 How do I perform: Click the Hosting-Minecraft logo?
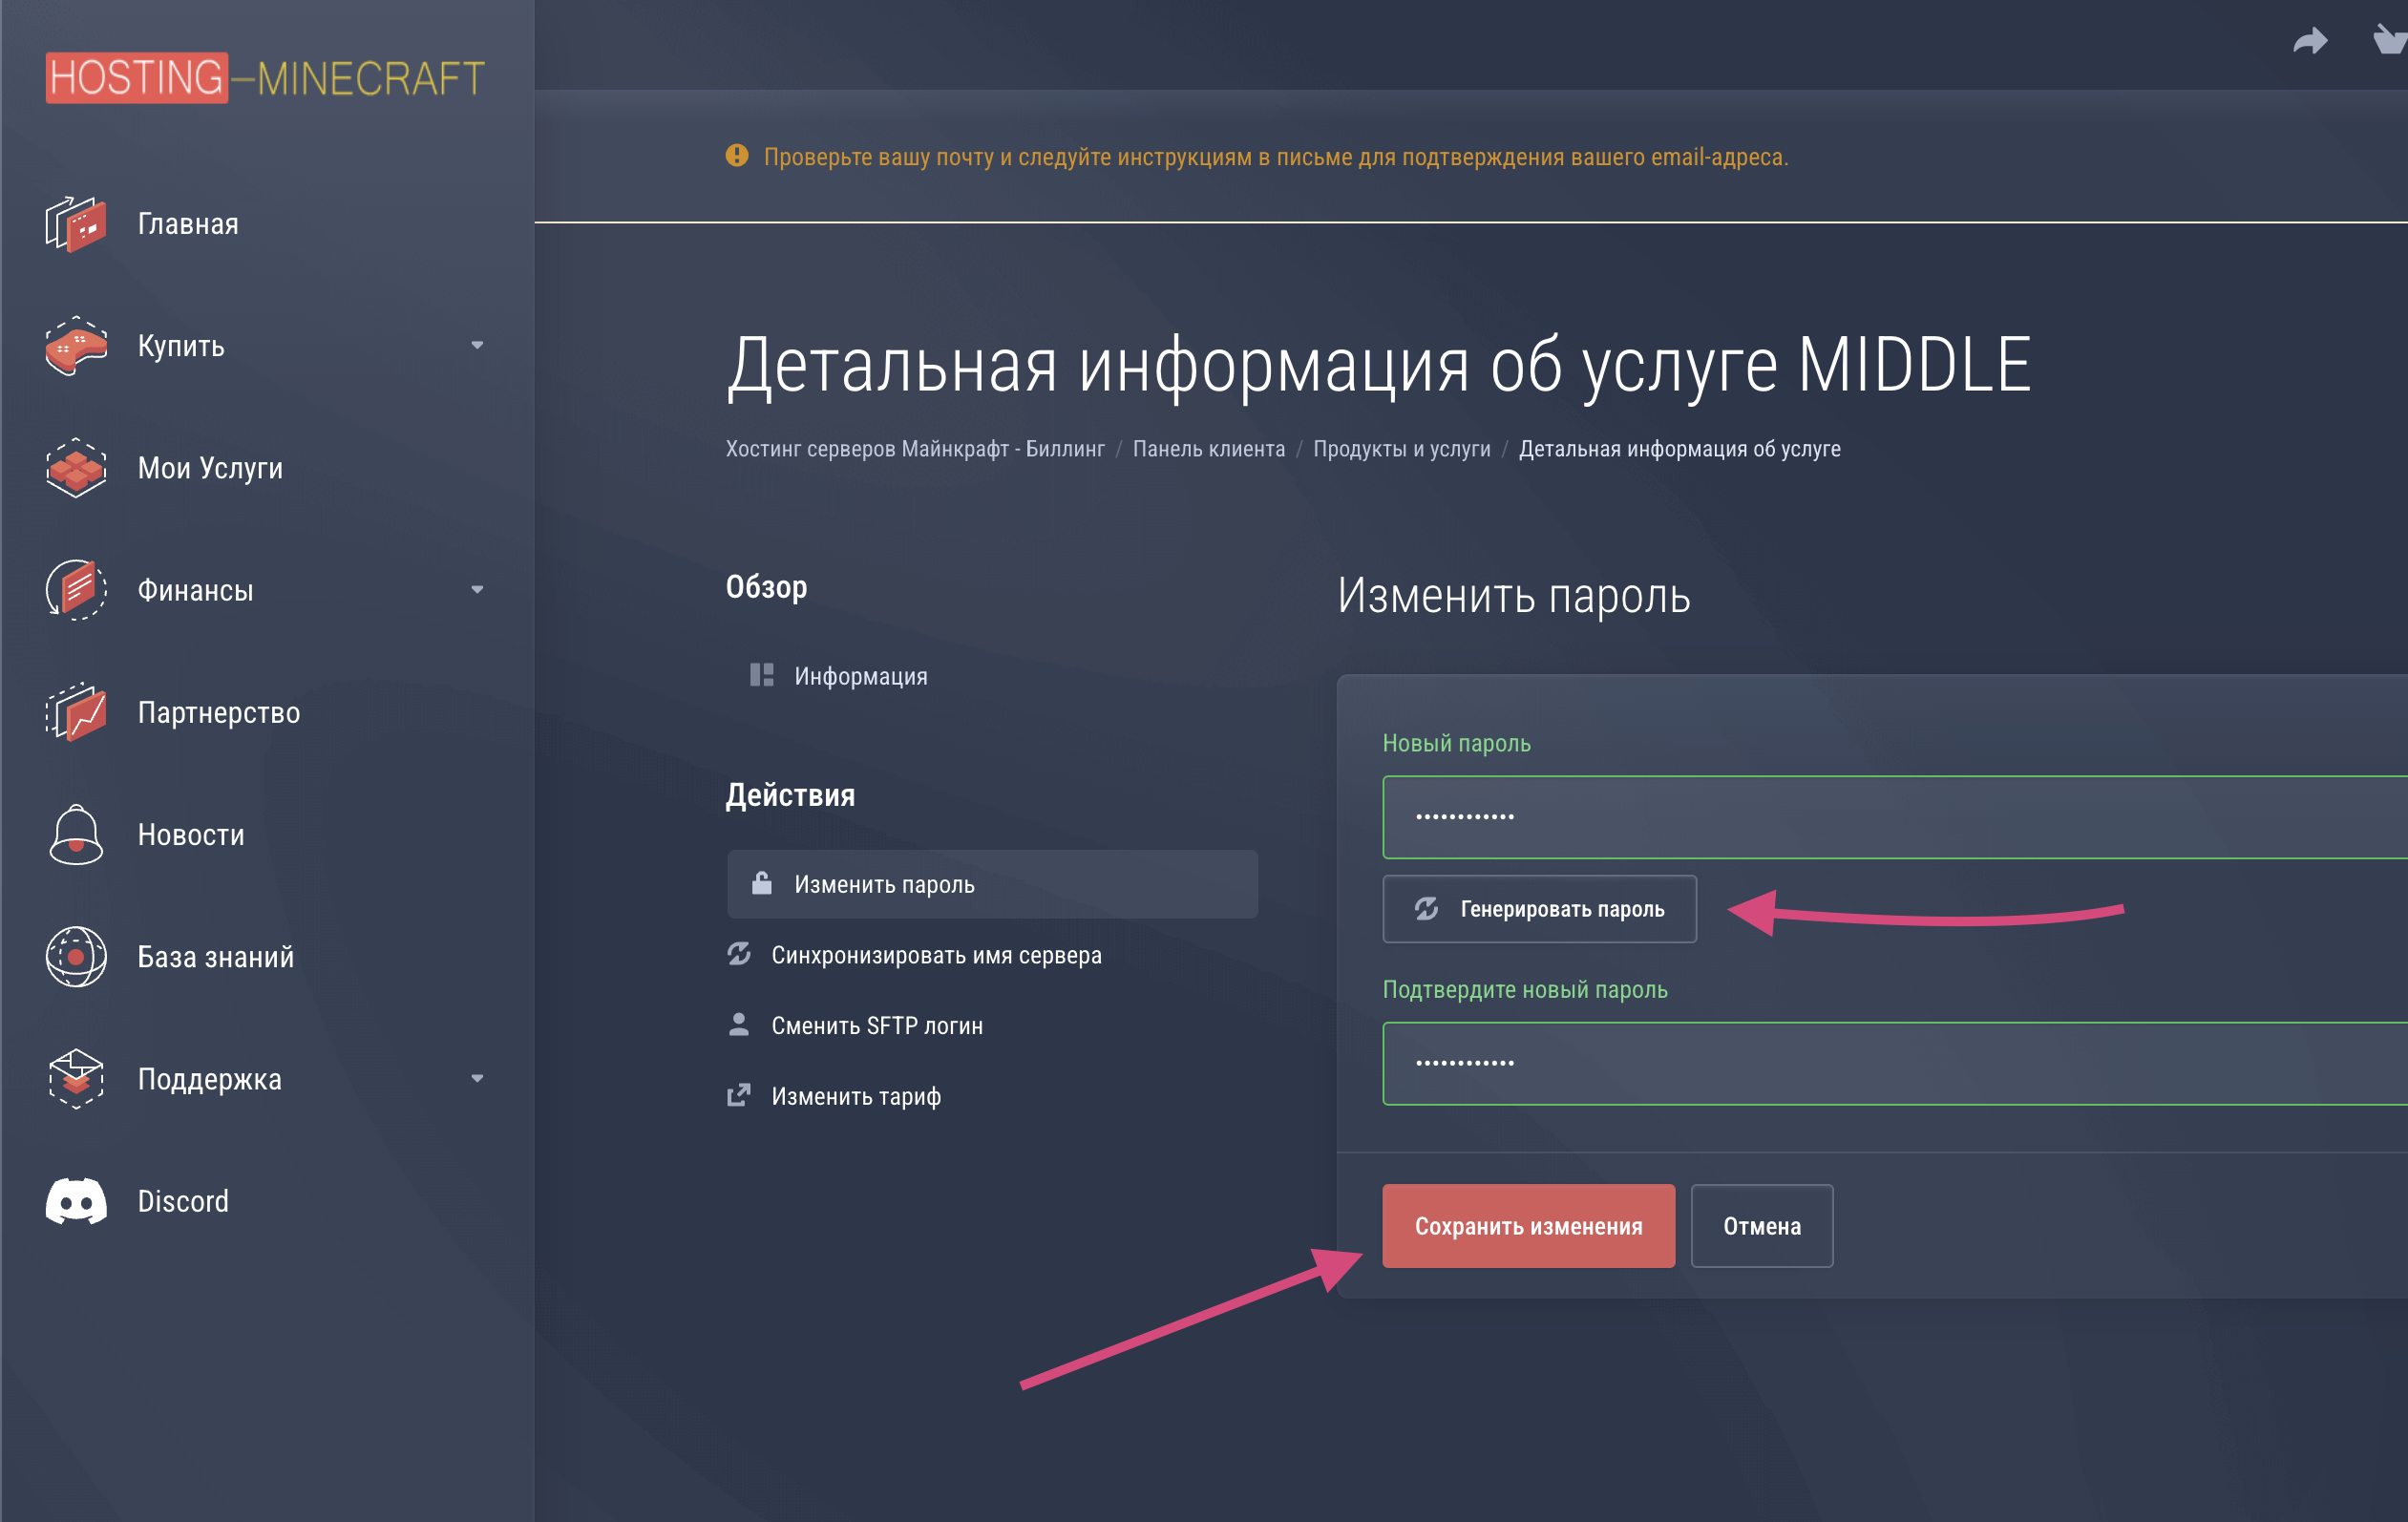pos(265,78)
